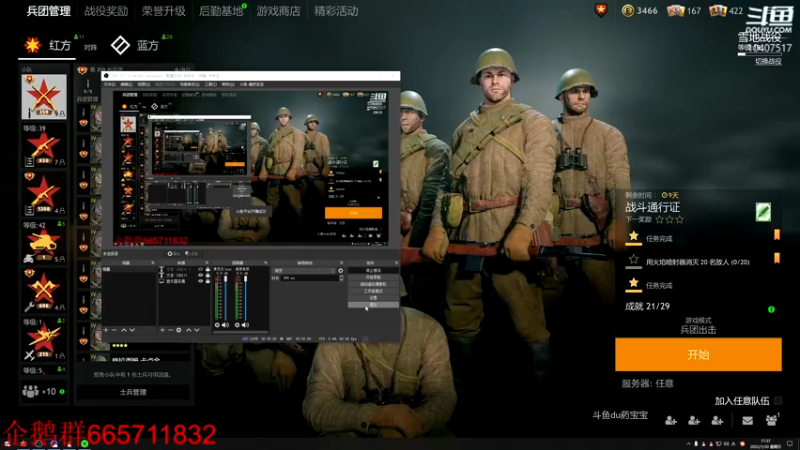Toggle lock on second text source
Viewport: 800px width, 450px height.
coord(207,275)
